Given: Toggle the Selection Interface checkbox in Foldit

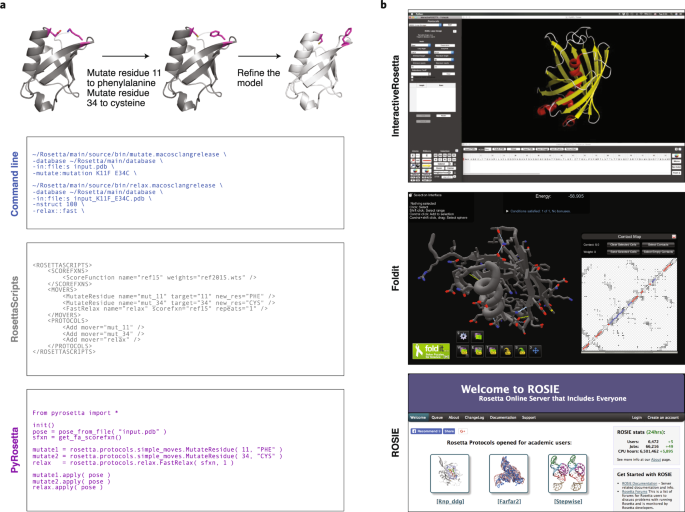Looking at the screenshot, I should pyautogui.click(x=411, y=195).
